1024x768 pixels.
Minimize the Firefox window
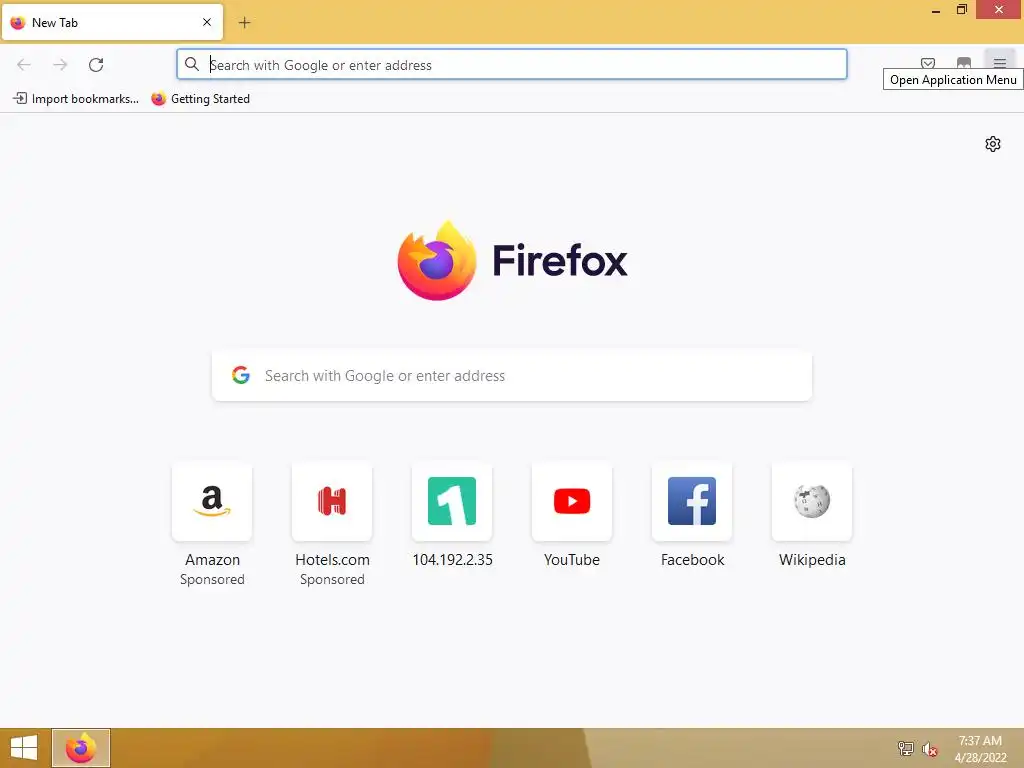[936, 10]
